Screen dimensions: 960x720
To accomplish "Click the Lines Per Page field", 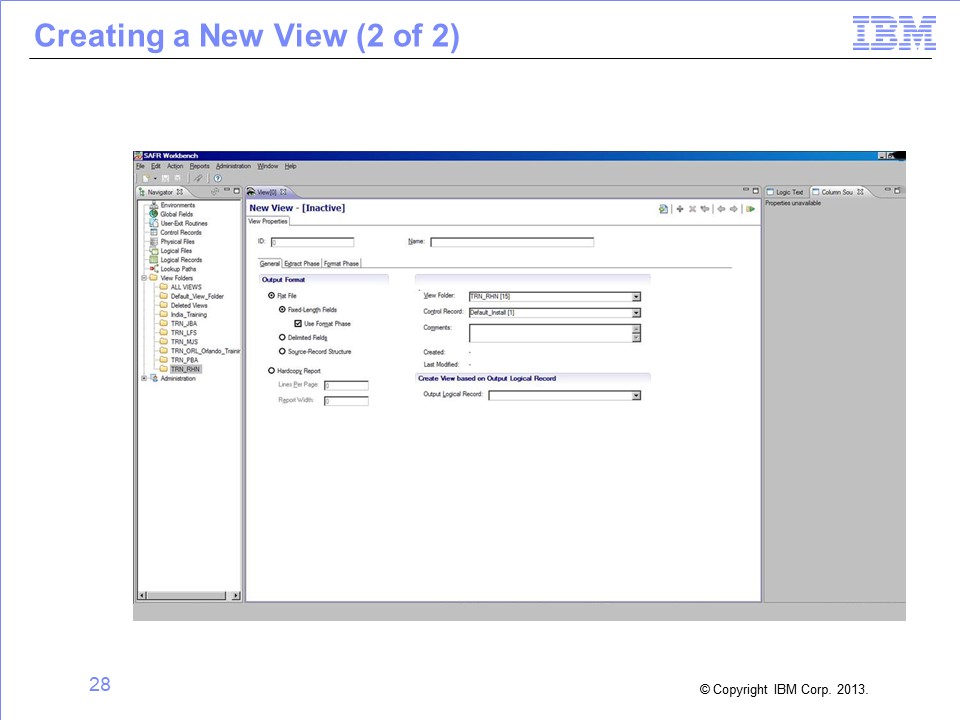I will (x=346, y=385).
